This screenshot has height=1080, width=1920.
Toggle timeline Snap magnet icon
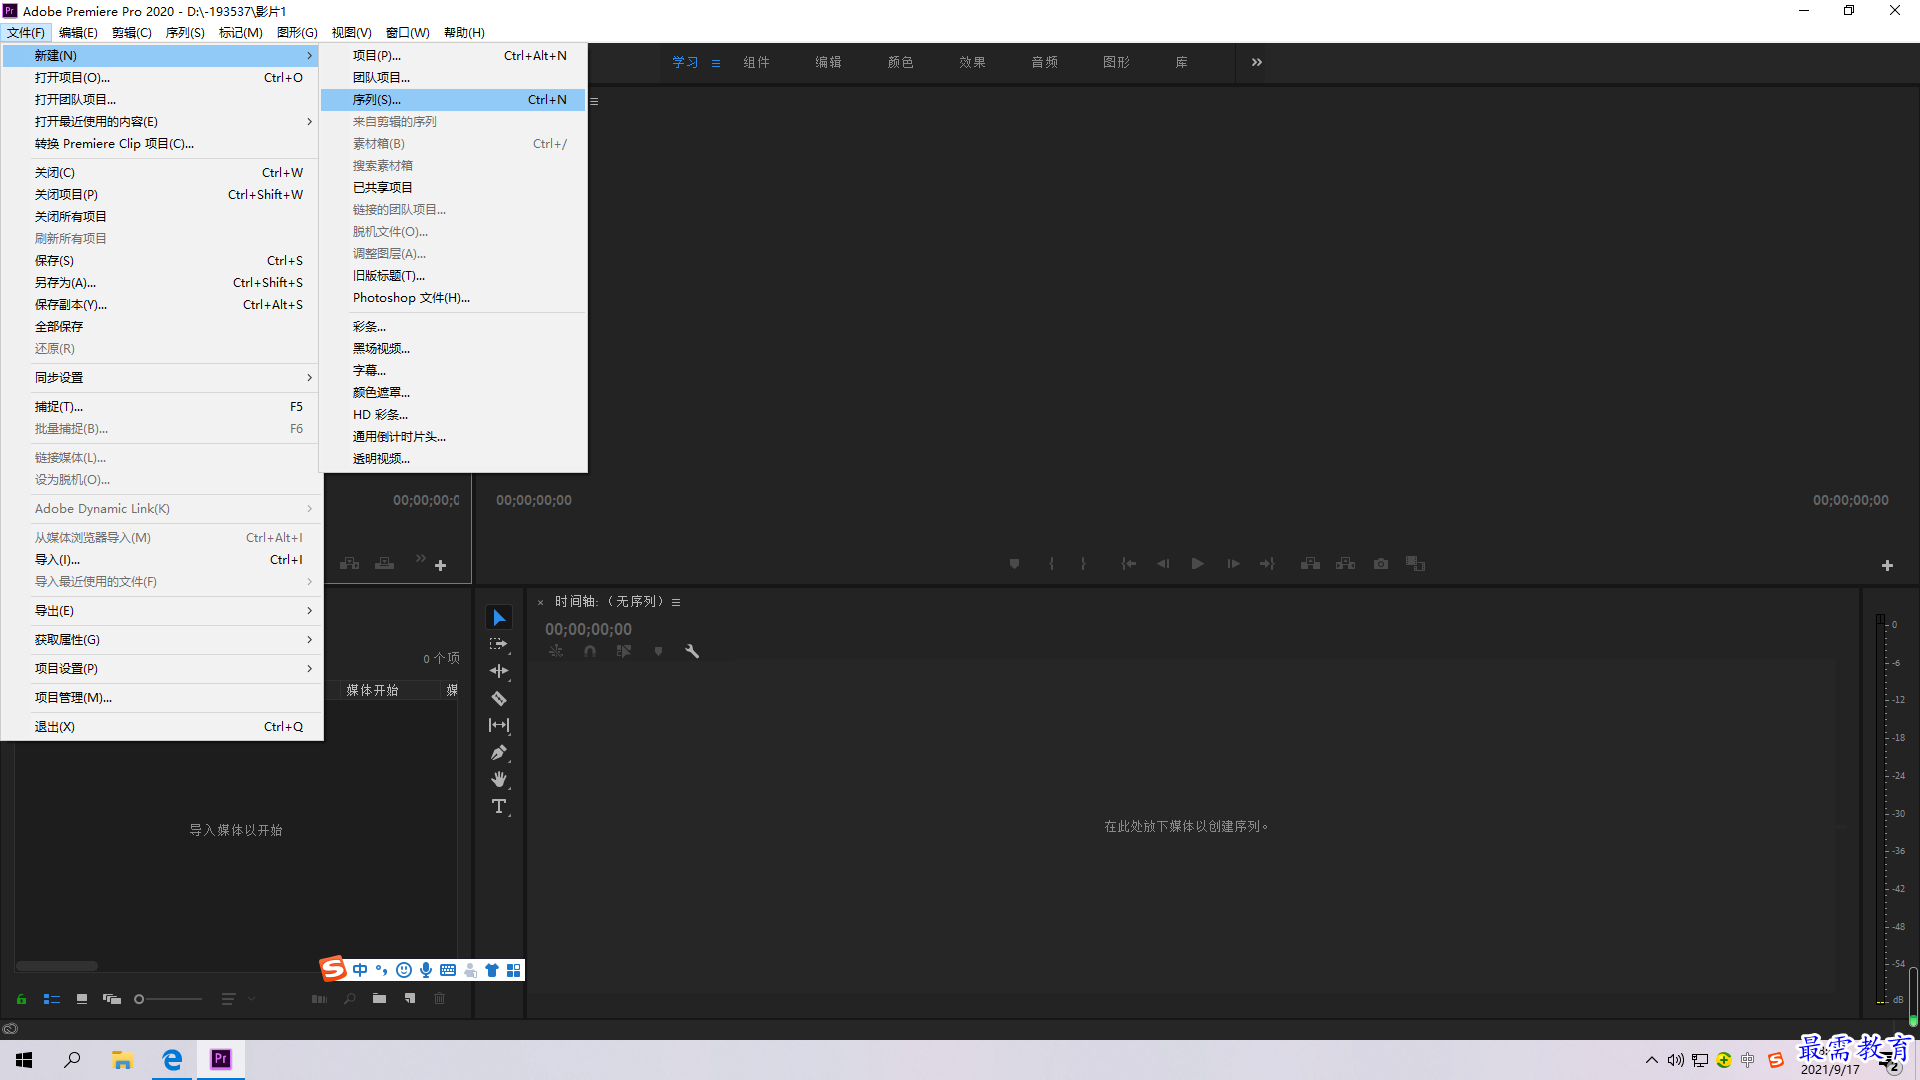click(x=590, y=651)
